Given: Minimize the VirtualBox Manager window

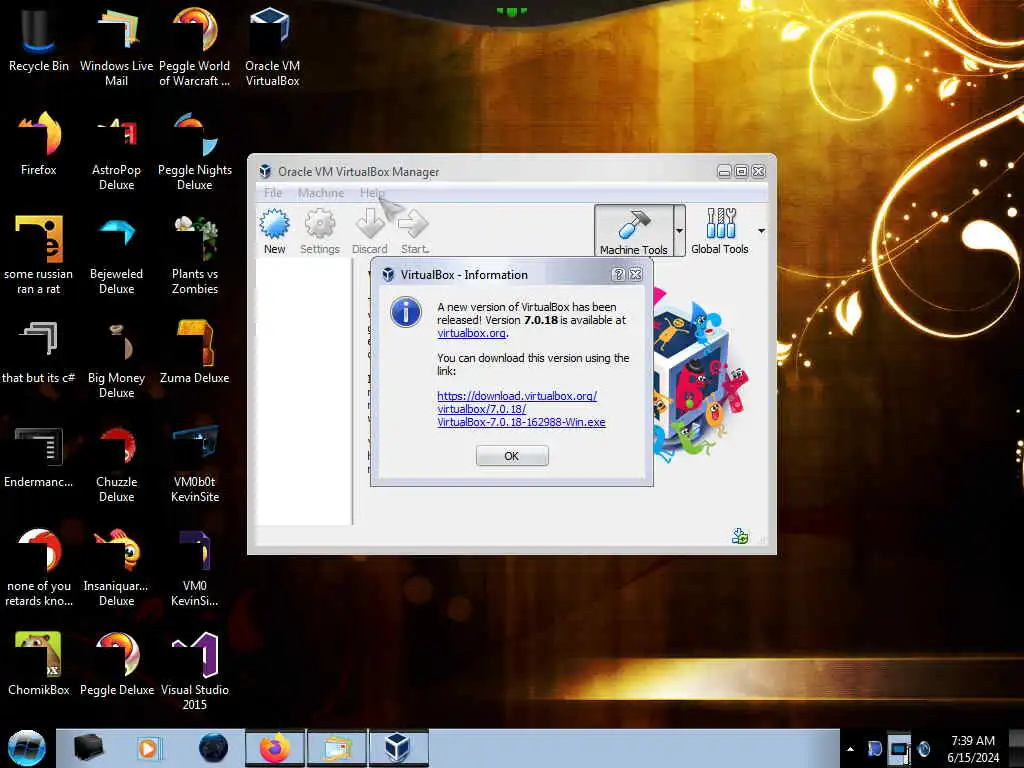Looking at the screenshot, I should [724, 171].
